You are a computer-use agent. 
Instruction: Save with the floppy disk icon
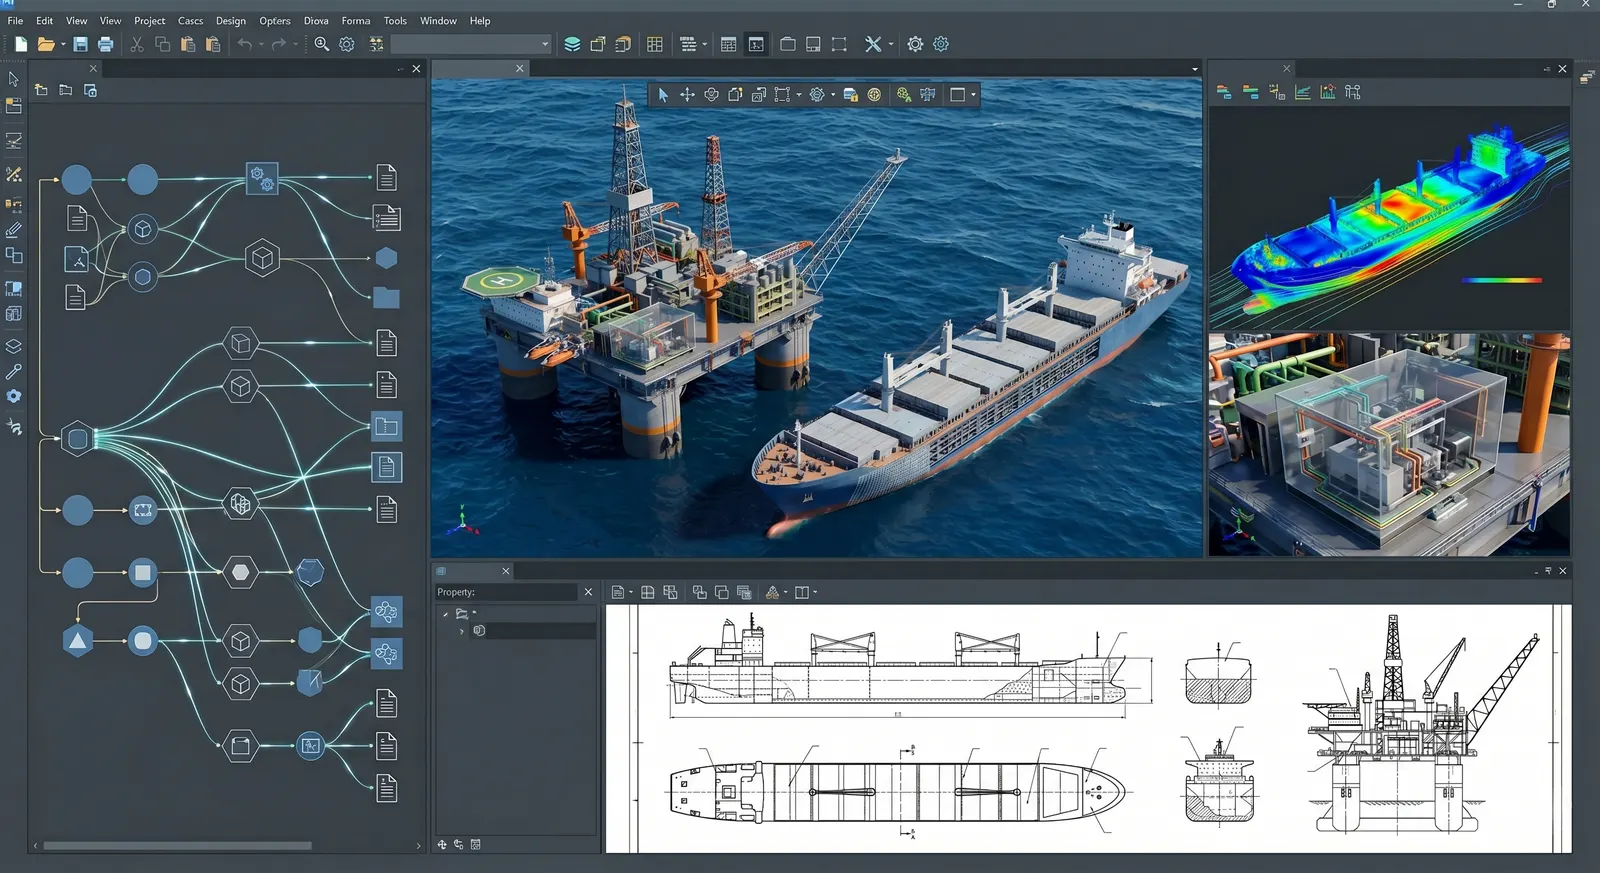tap(80, 44)
